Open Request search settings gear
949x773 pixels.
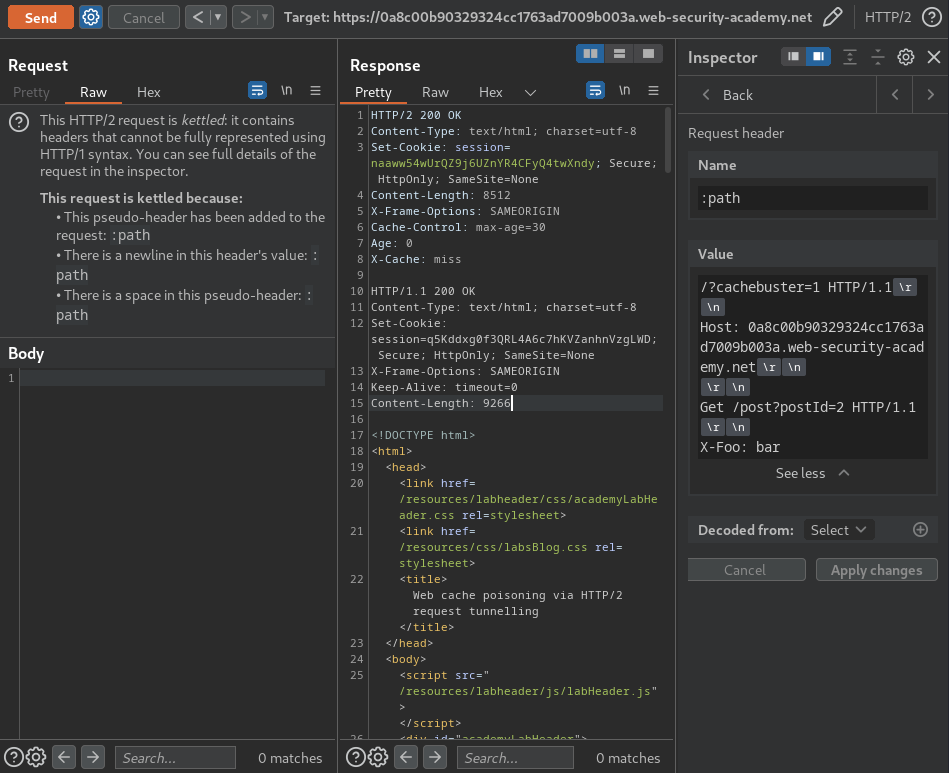pyautogui.click(x=36, y=757)
